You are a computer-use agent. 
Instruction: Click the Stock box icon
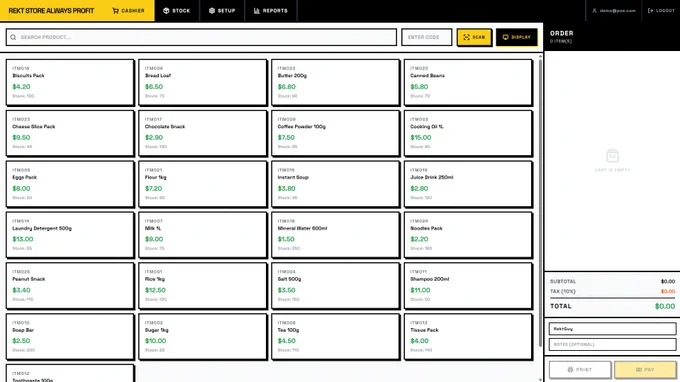[x=166, y=11]
